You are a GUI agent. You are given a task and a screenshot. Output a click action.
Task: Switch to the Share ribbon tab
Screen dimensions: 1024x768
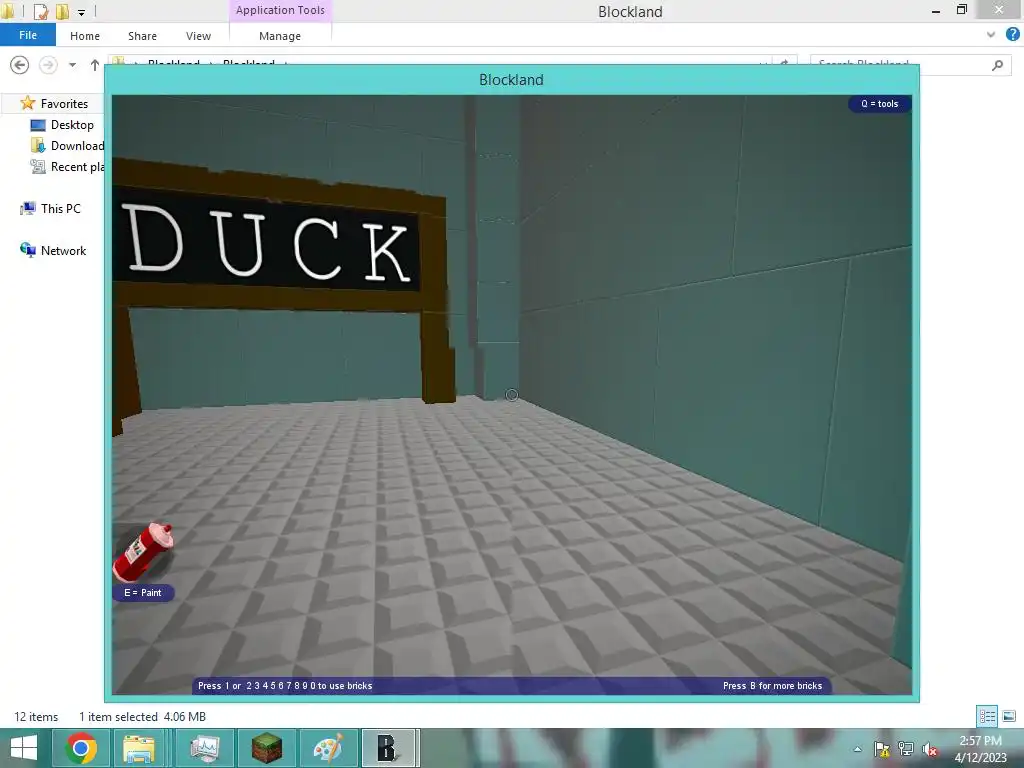pos(142,36)
